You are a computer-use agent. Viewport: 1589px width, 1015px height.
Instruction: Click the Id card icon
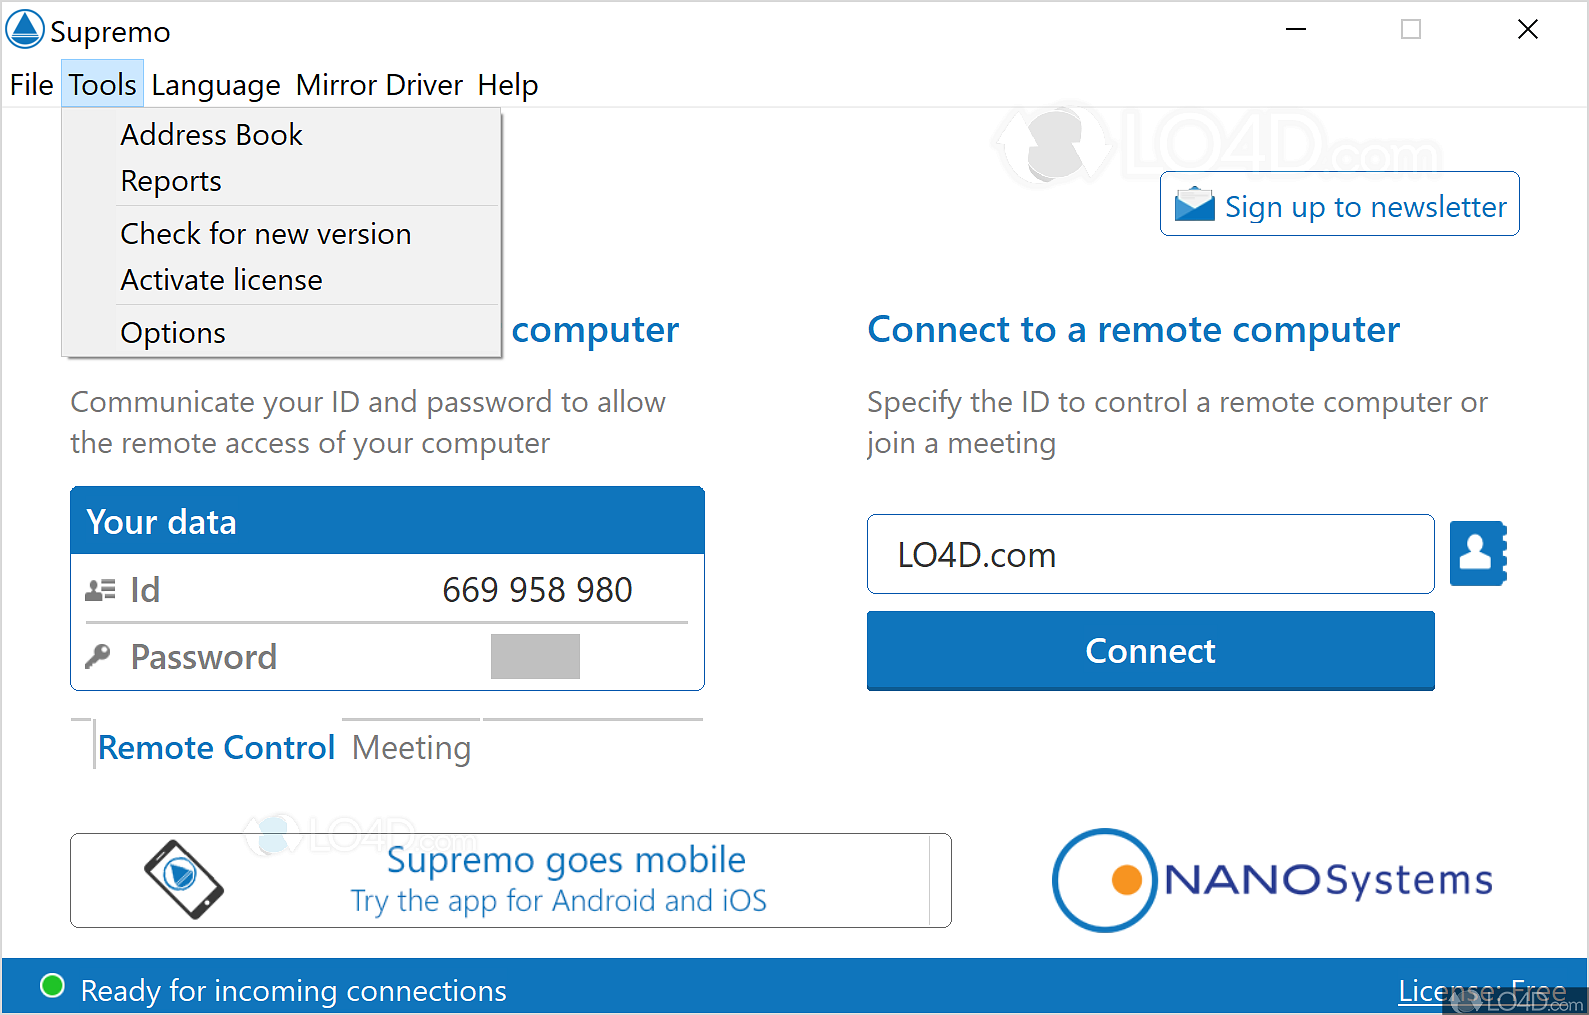100,590
